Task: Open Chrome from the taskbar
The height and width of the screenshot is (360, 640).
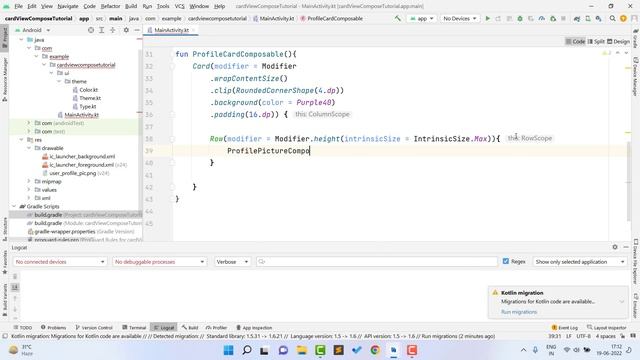Action: coord(375,350)
